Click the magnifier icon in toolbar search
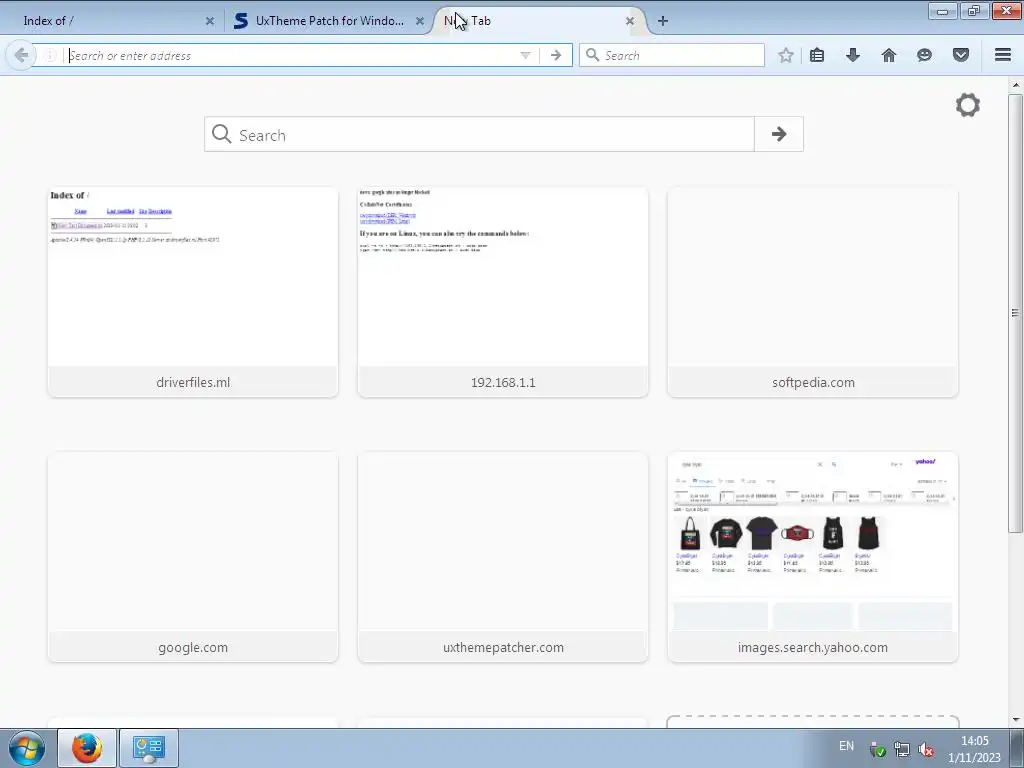 (592, 56)
